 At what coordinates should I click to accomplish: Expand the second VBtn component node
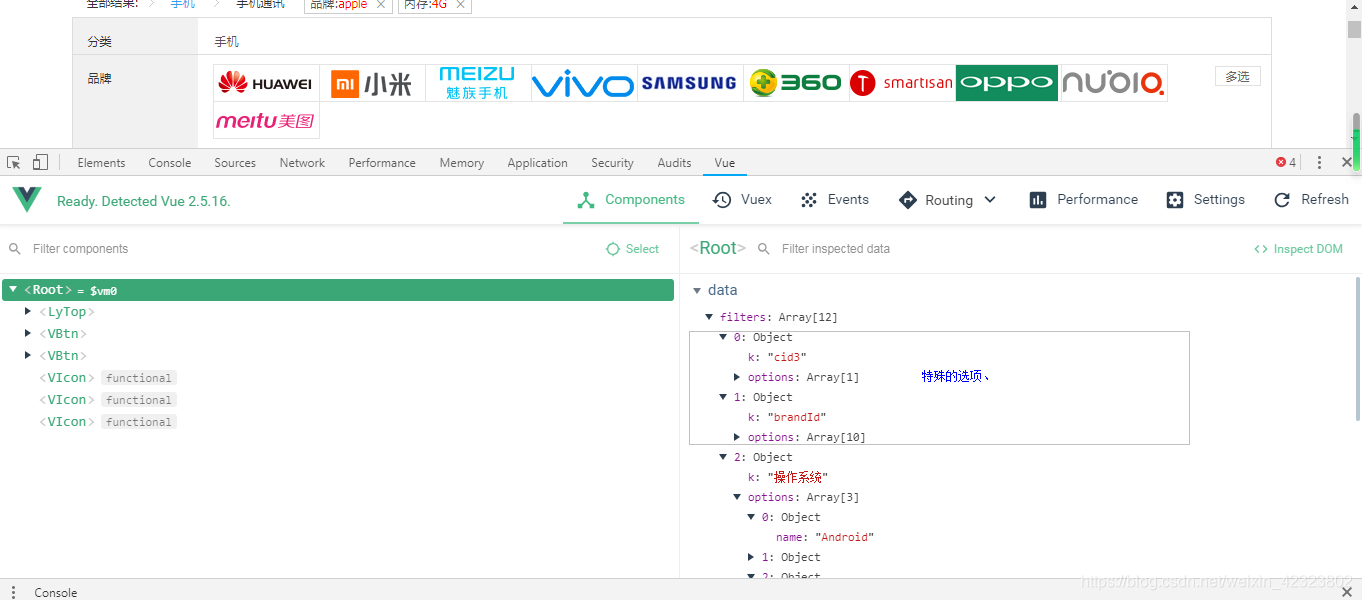28,355
